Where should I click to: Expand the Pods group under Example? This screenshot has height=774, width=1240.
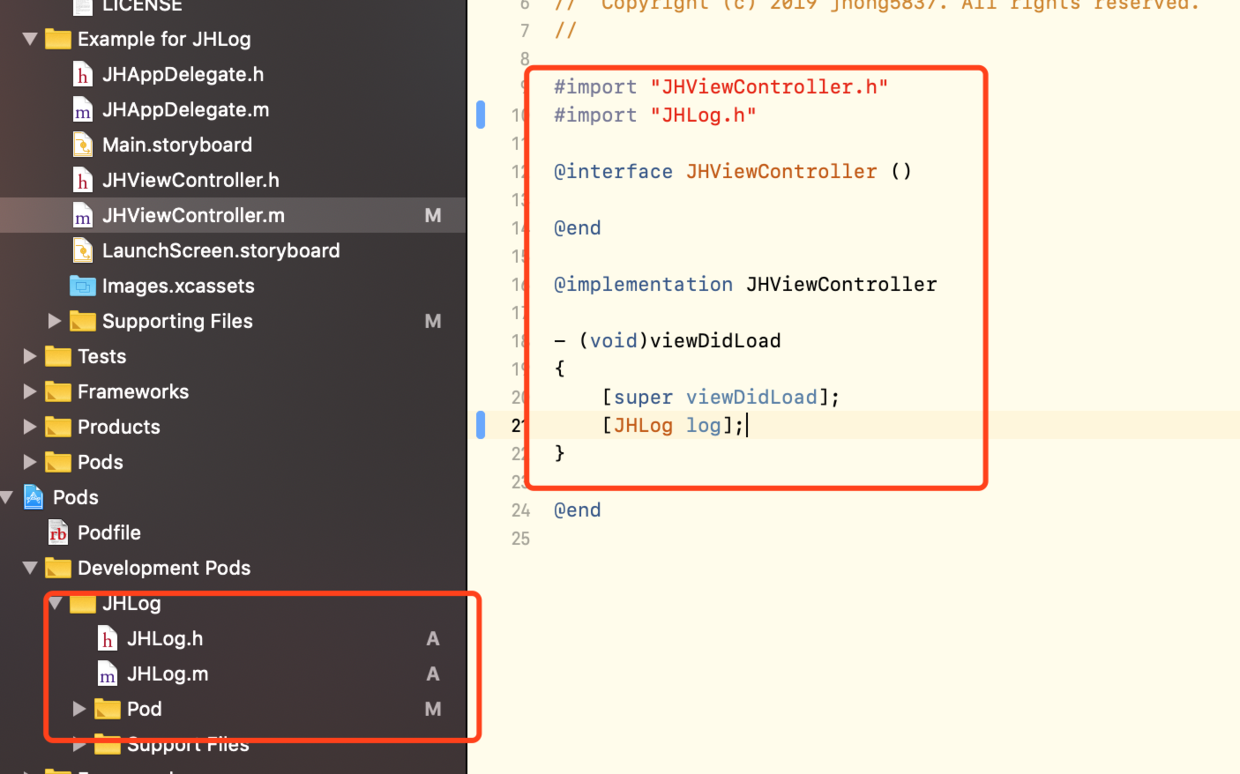click(30, 462)
